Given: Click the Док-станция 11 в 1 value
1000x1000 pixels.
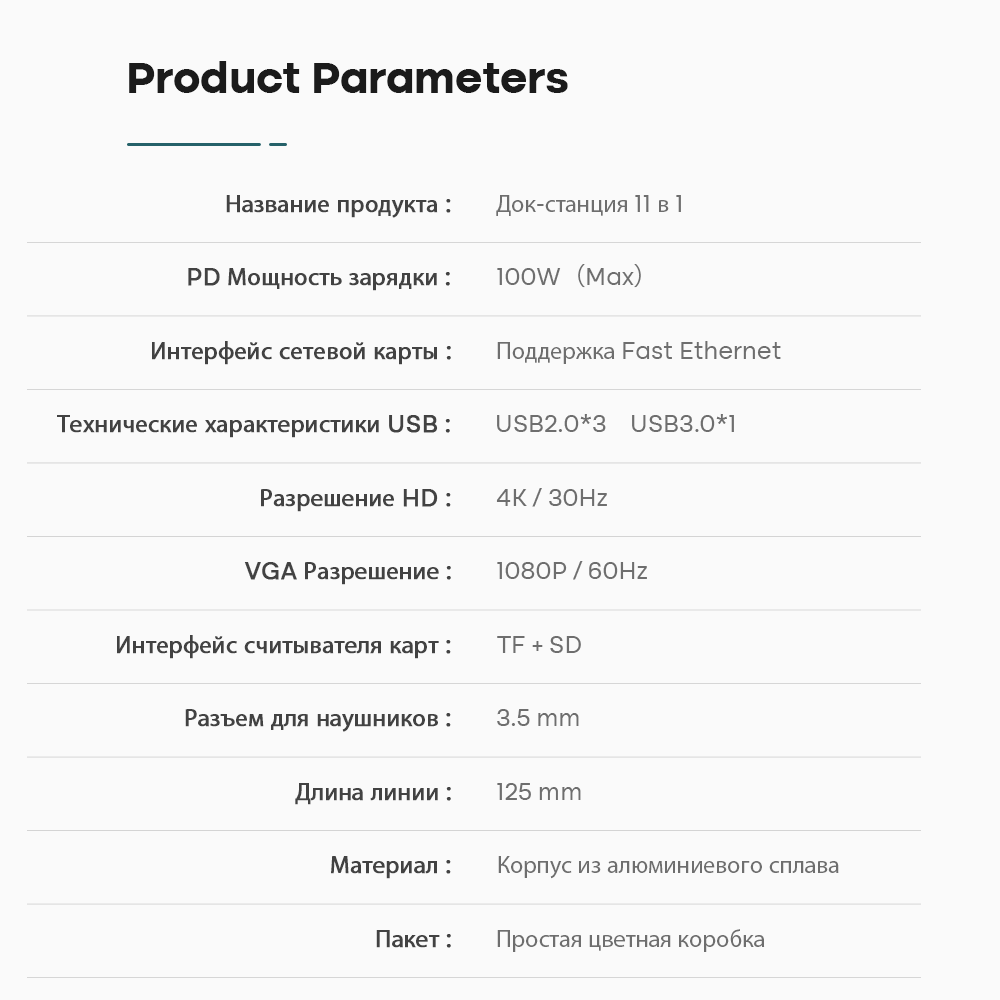Looking at the screenshot, I should coord(589,205).
